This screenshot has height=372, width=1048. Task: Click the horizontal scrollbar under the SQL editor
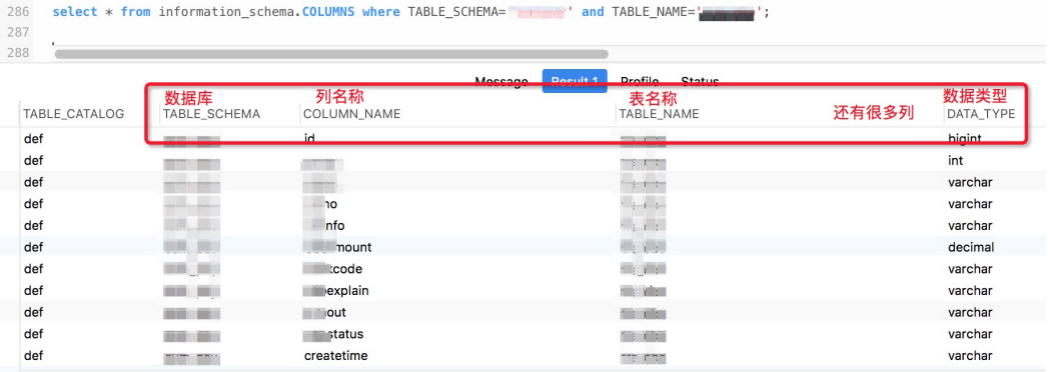pos(332,54)
